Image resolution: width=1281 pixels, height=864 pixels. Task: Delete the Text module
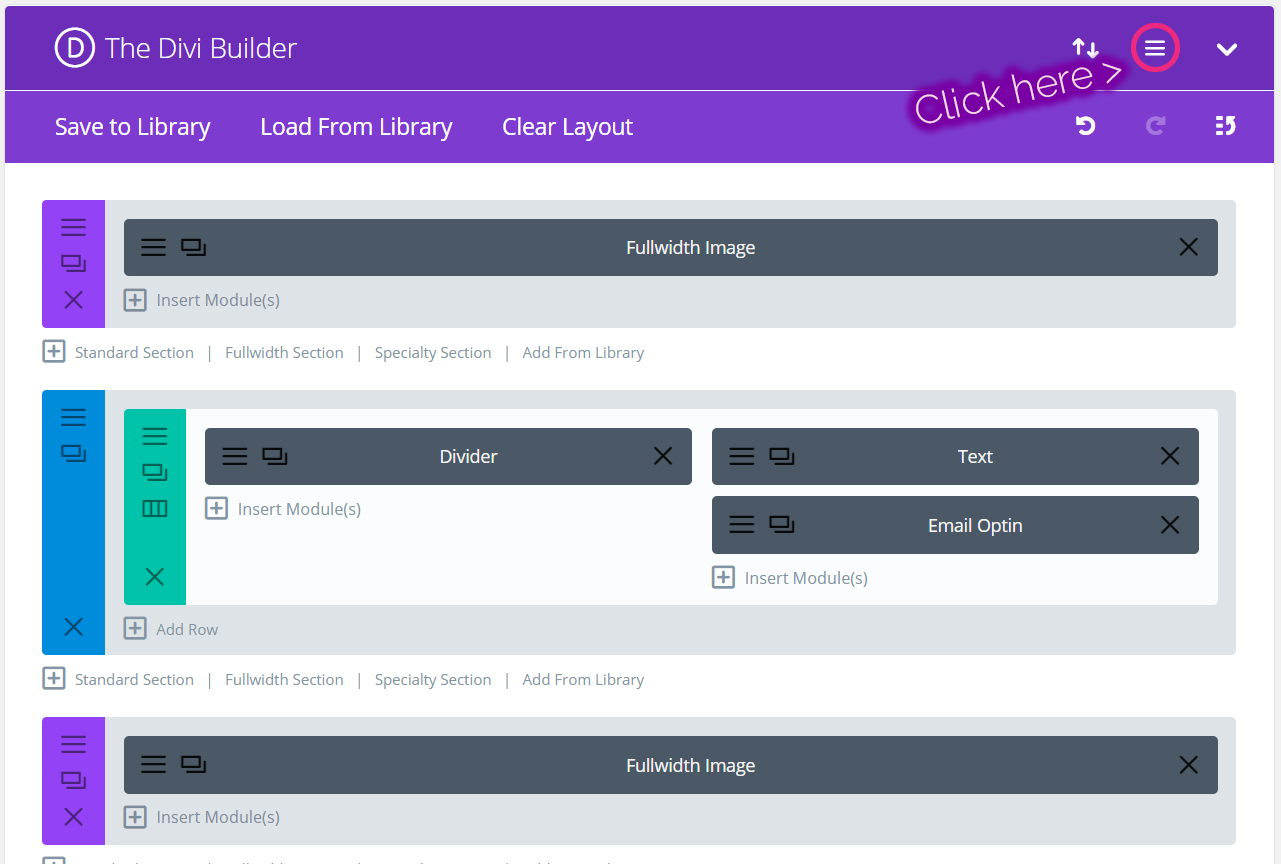pos(1169,457)
